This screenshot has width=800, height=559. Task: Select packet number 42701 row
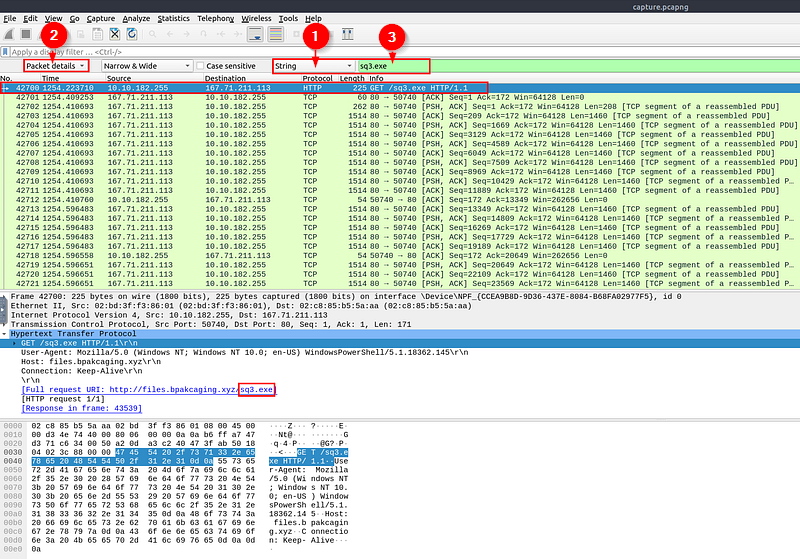400,97
